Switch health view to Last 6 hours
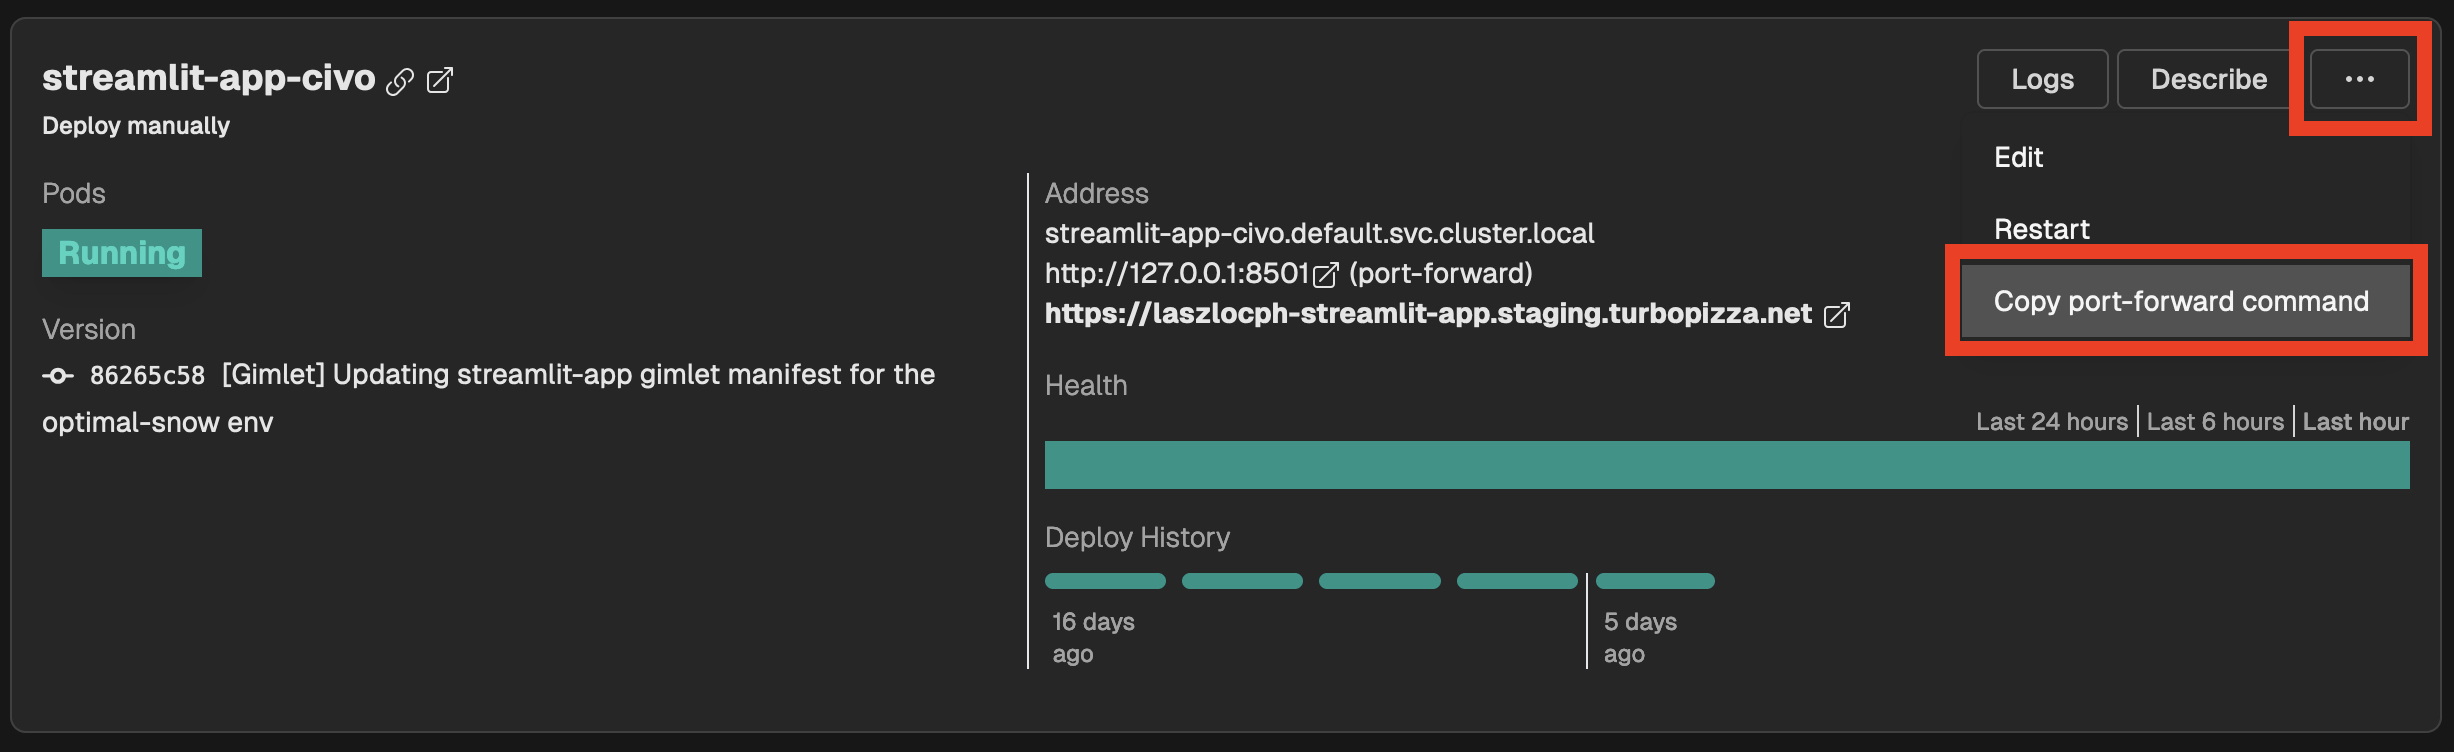 pyautogui.click(x=2215, y=422)
